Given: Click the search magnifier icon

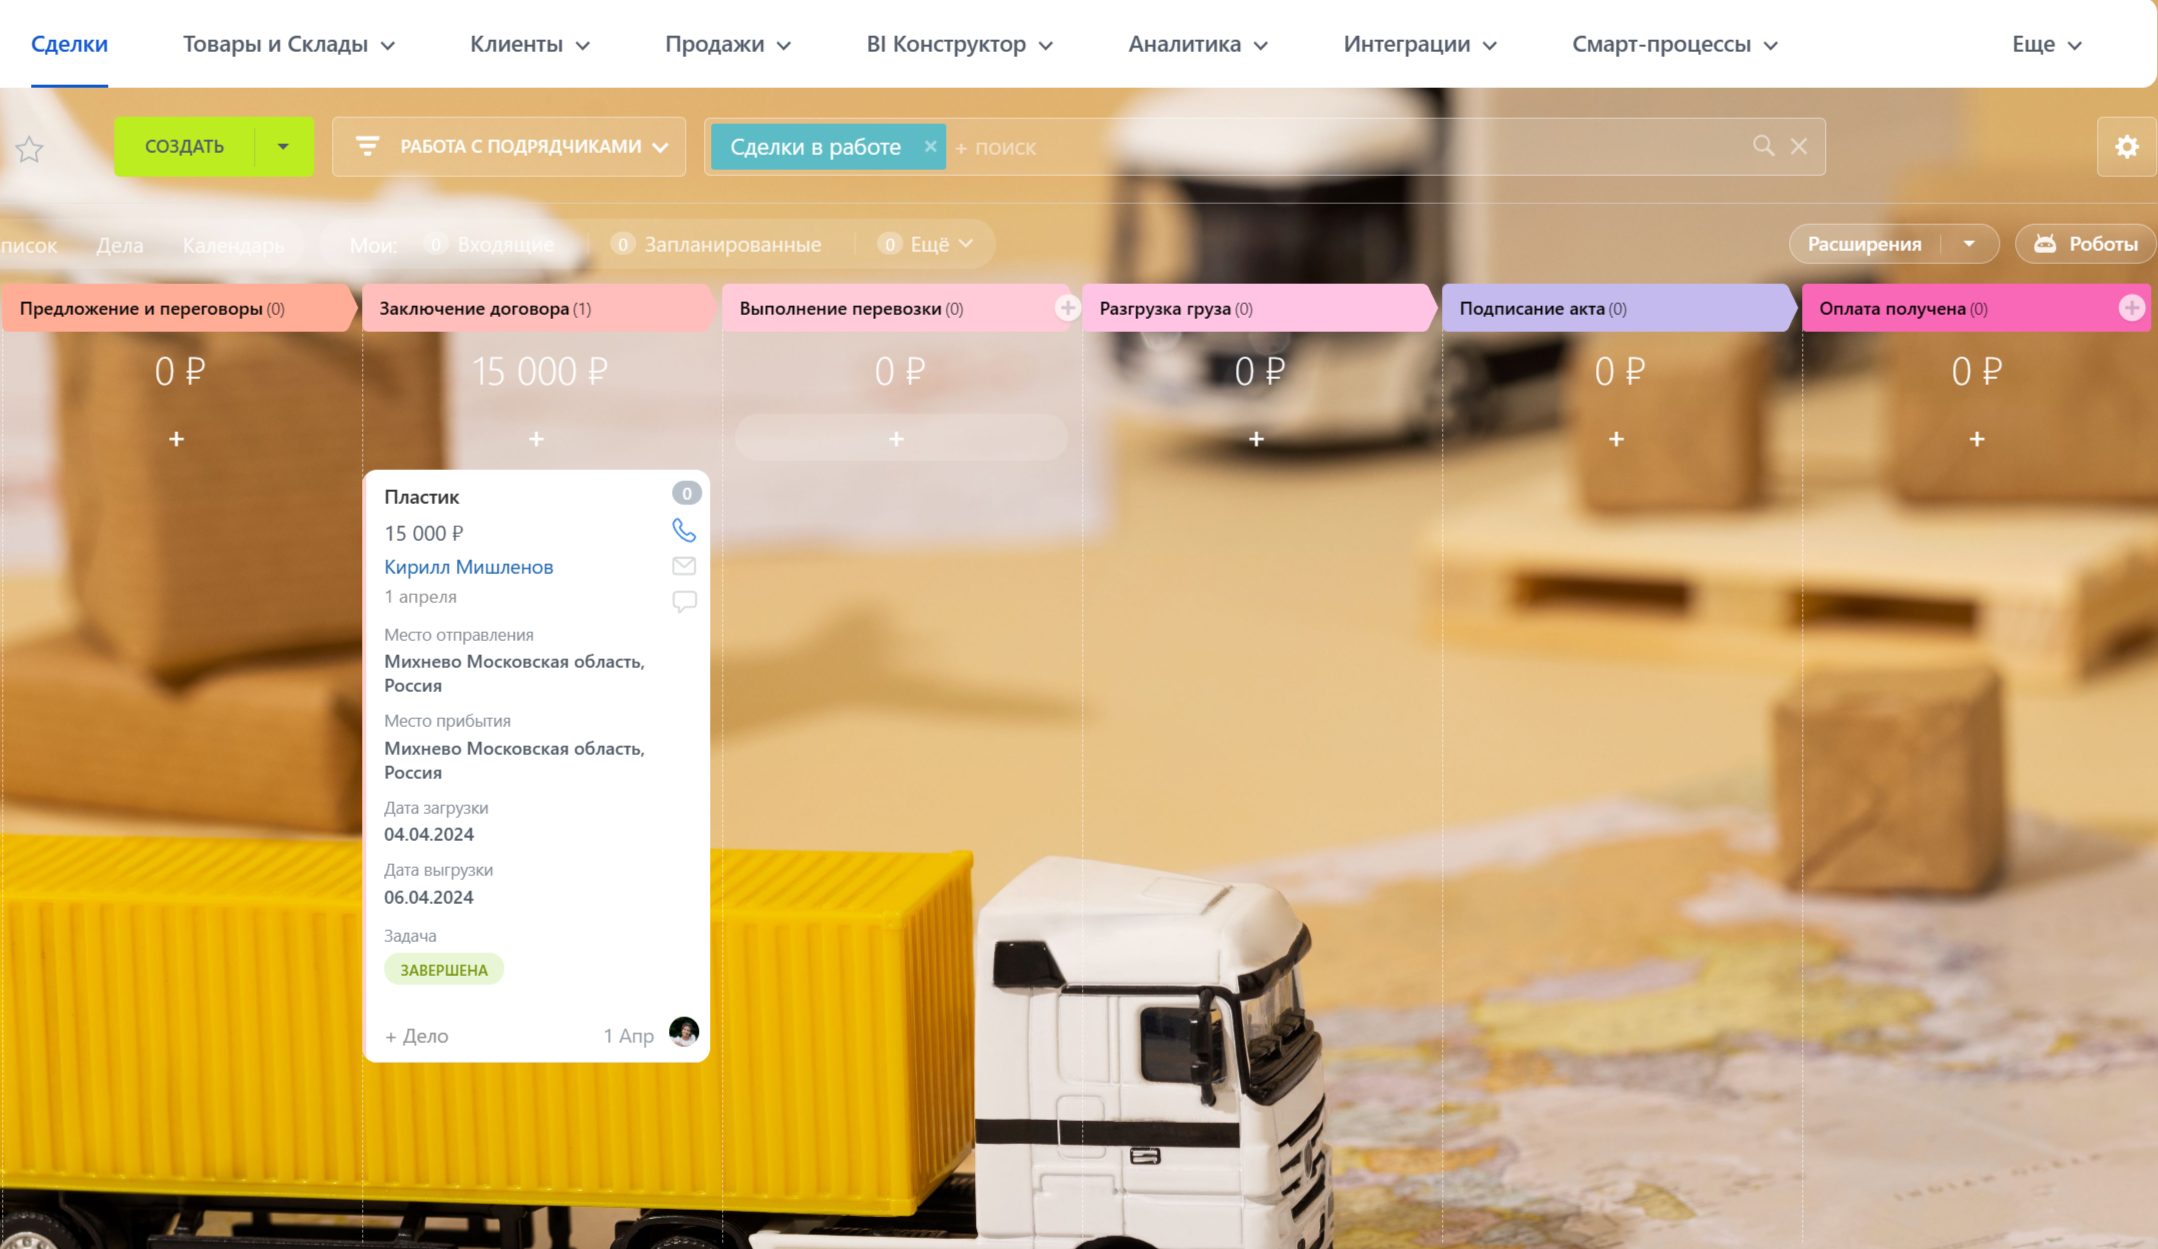Looking at the screenshot, I should point(1763,146).
